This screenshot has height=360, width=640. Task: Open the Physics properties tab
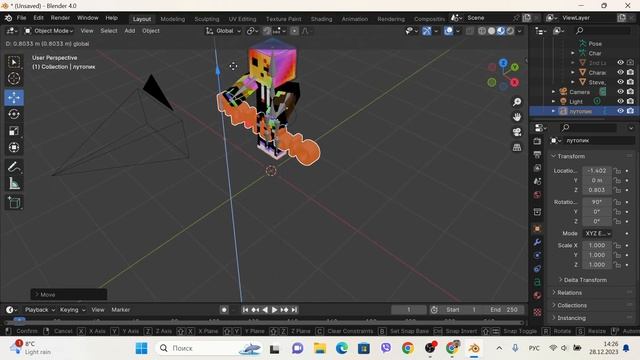[537, 256]
